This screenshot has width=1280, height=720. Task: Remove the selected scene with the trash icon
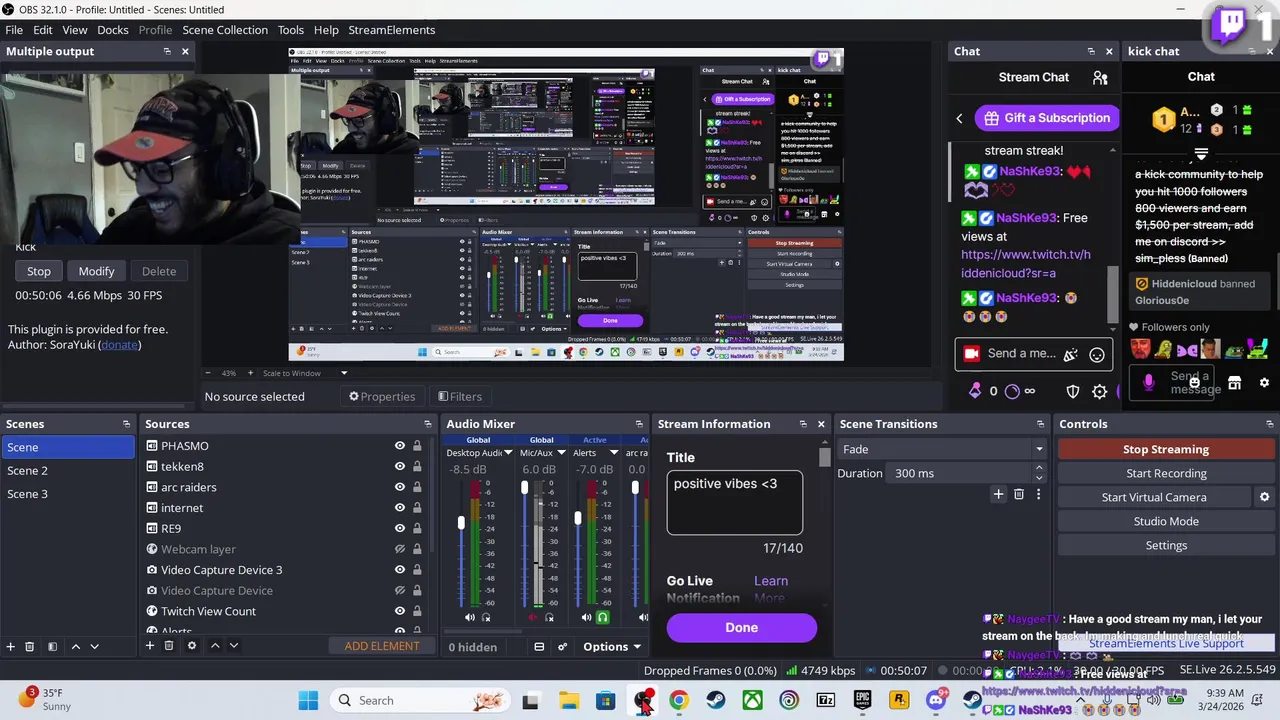coord(30,646)
